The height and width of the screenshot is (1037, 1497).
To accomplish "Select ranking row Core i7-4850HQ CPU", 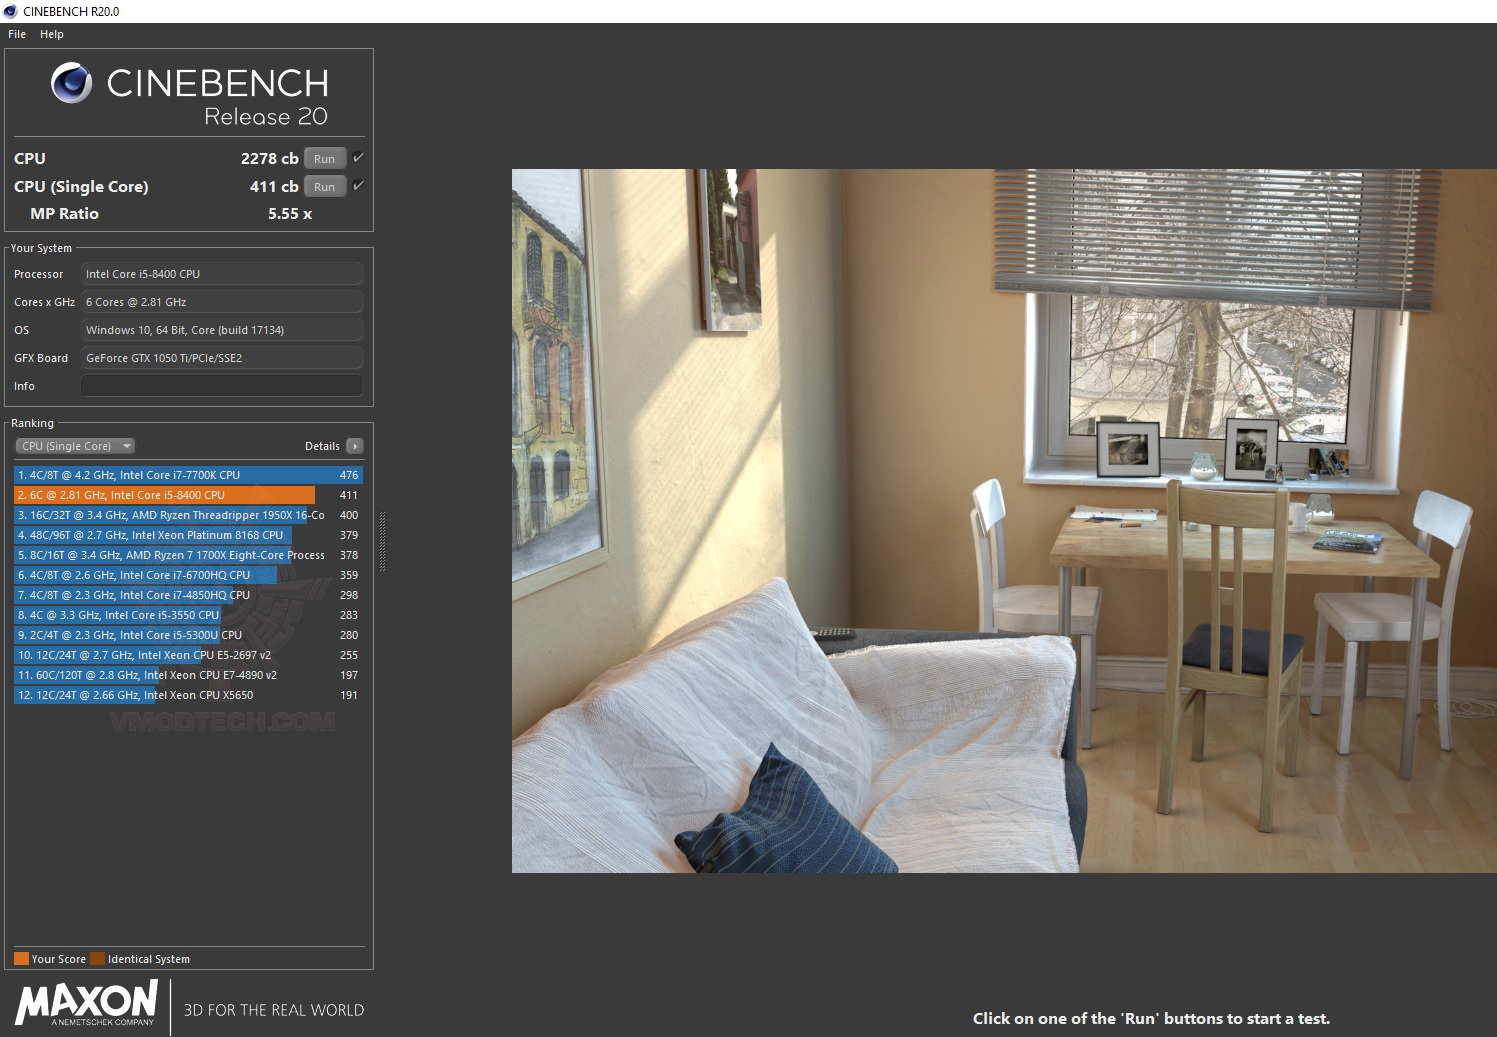I will pos(188,595).
